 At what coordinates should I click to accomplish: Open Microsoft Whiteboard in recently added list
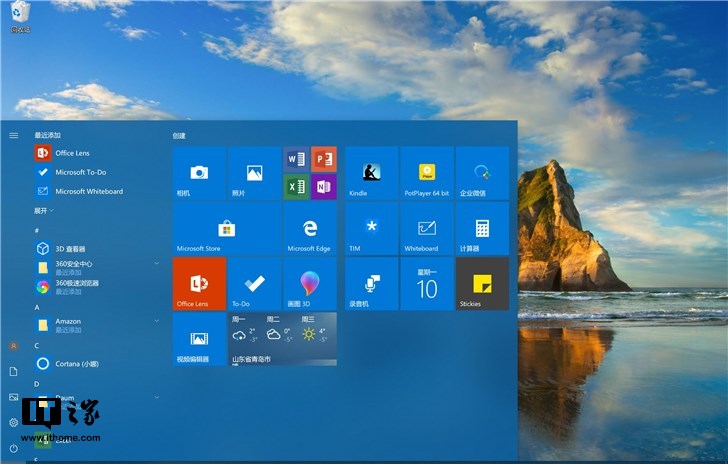click(x=95, y=191)
